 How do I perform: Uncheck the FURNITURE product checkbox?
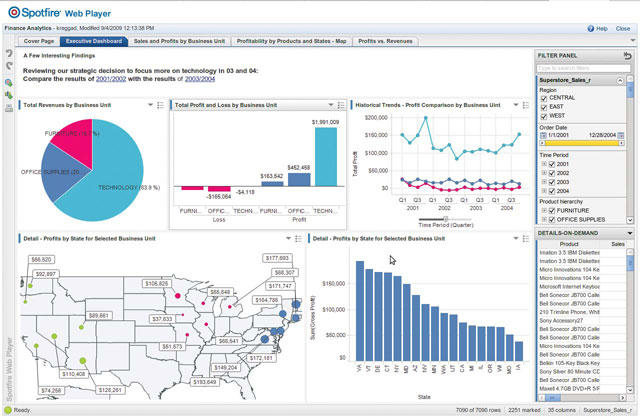552,211
